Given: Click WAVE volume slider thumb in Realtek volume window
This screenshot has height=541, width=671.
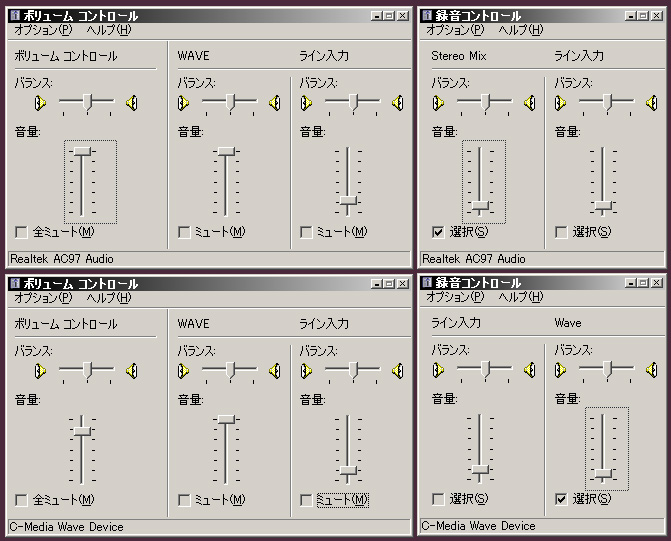Looking at the screenshot, I should 227,151.
